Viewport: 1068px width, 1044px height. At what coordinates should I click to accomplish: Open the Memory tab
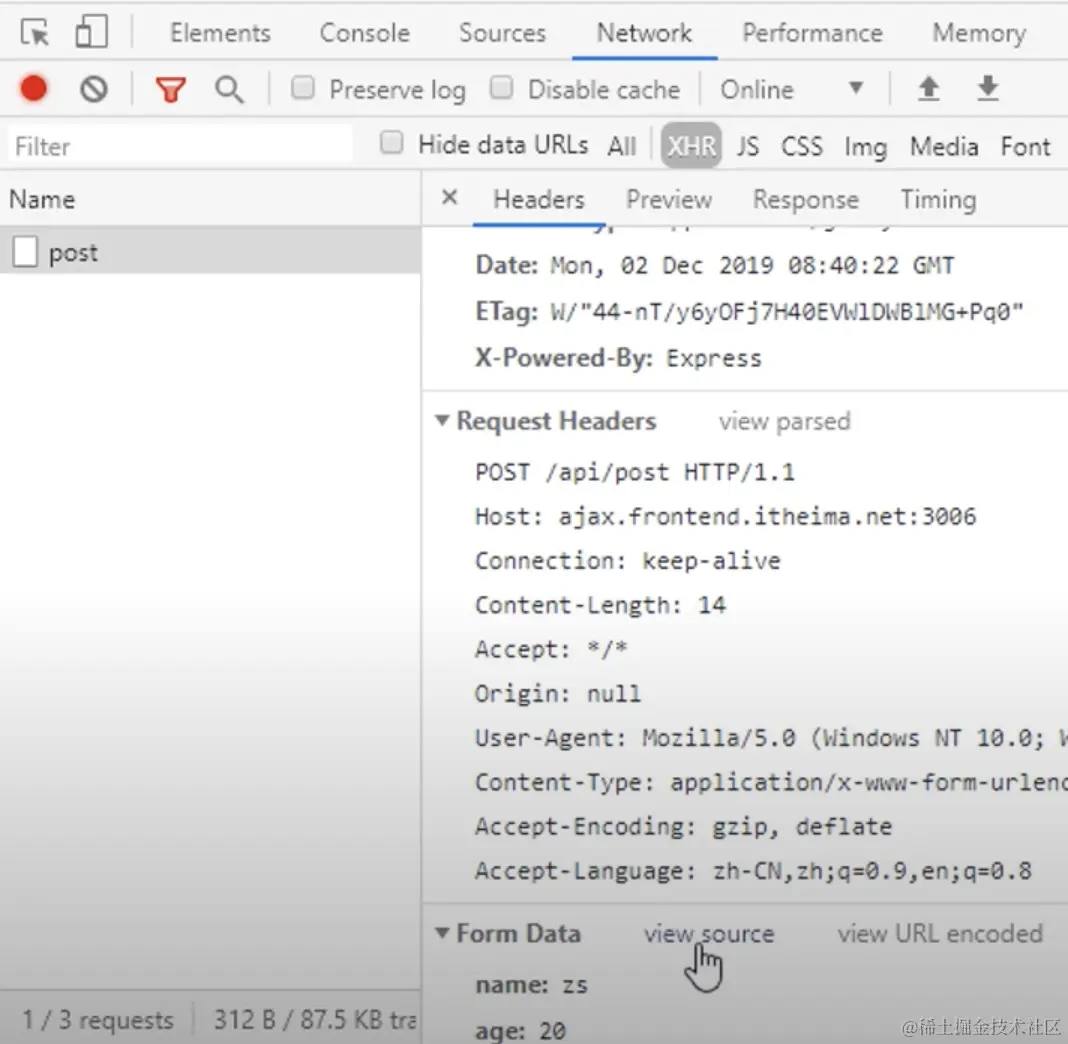point(979,33)
